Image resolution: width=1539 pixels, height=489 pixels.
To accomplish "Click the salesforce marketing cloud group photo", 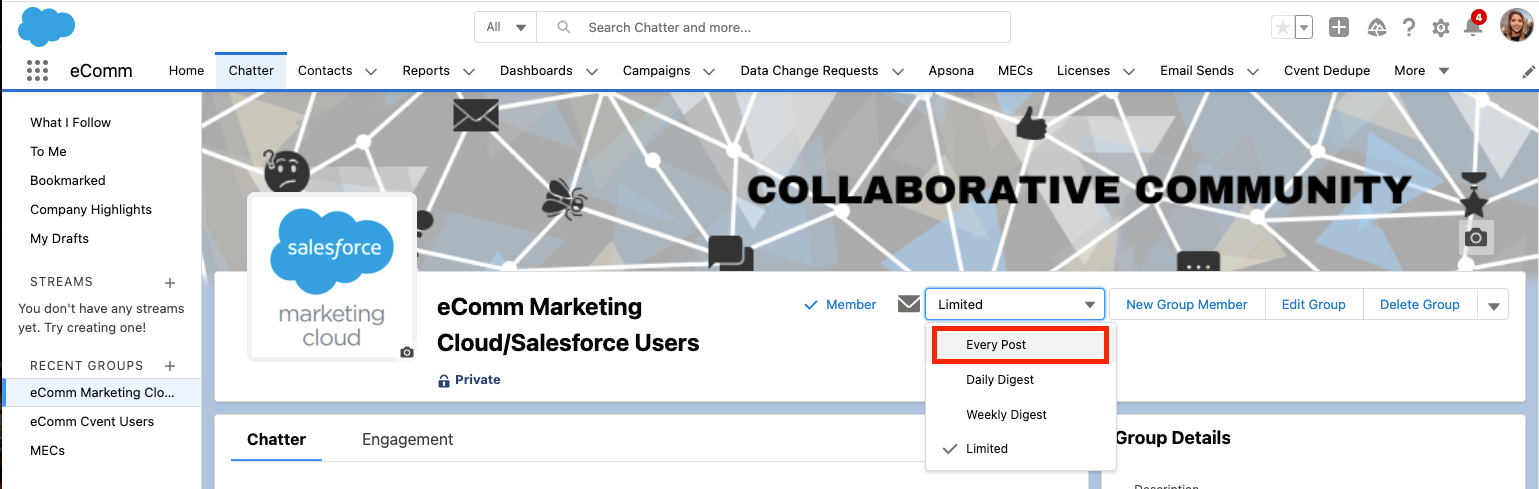I will tap(331, 276).
